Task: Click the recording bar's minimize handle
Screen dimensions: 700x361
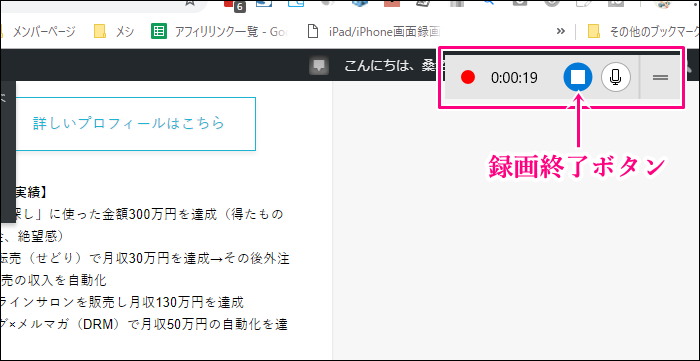Action: coord(660,78)
